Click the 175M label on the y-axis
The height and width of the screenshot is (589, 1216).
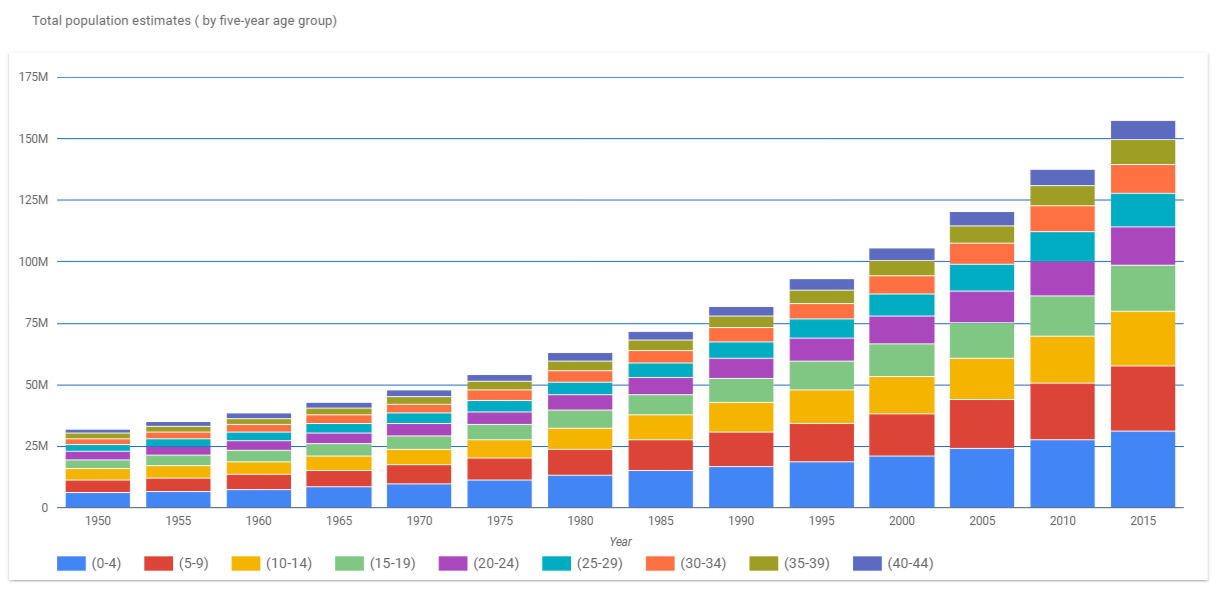(34, 77)
